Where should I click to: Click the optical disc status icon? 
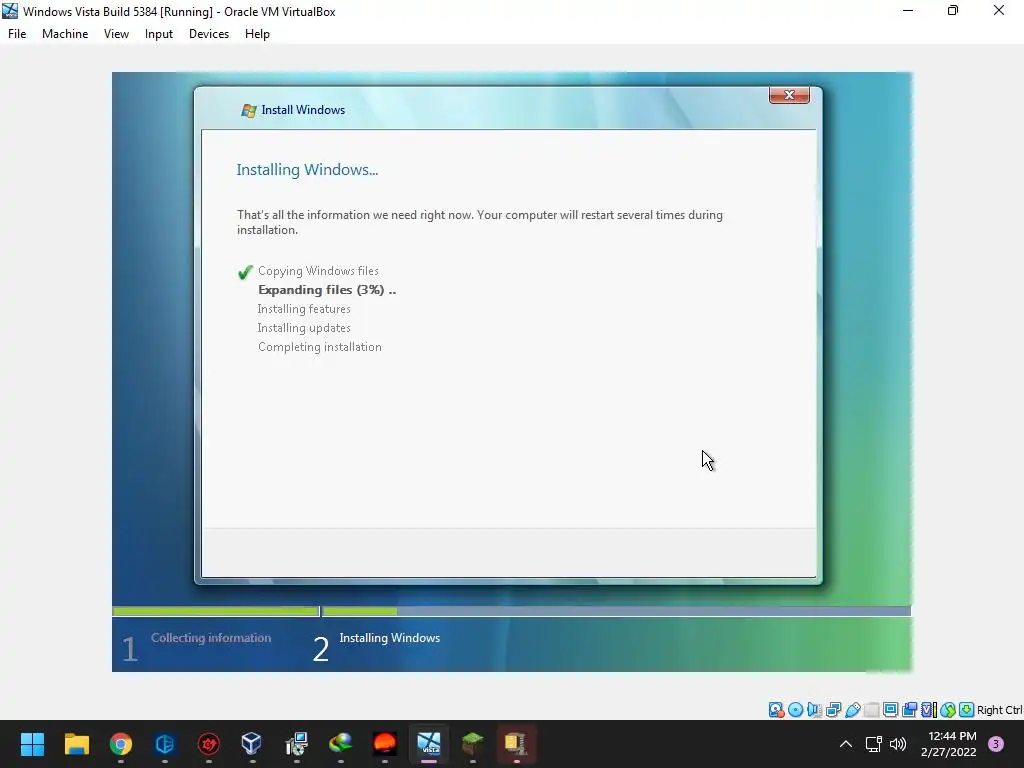click(795, 710)
